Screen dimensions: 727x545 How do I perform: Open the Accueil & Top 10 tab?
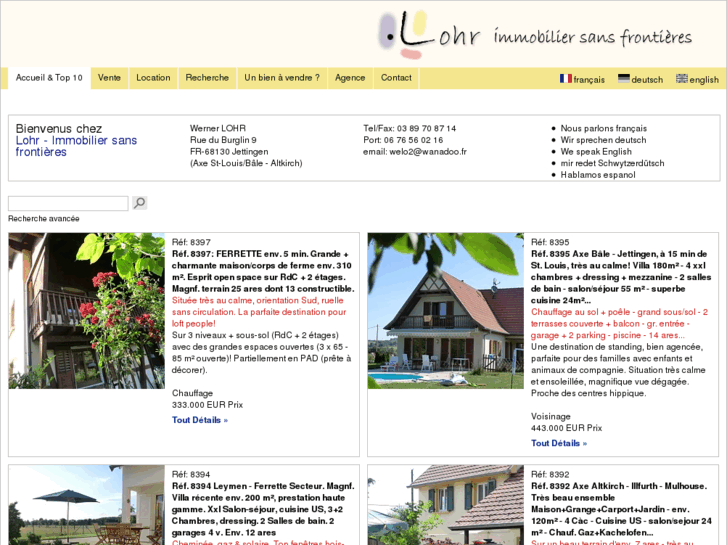49,78
